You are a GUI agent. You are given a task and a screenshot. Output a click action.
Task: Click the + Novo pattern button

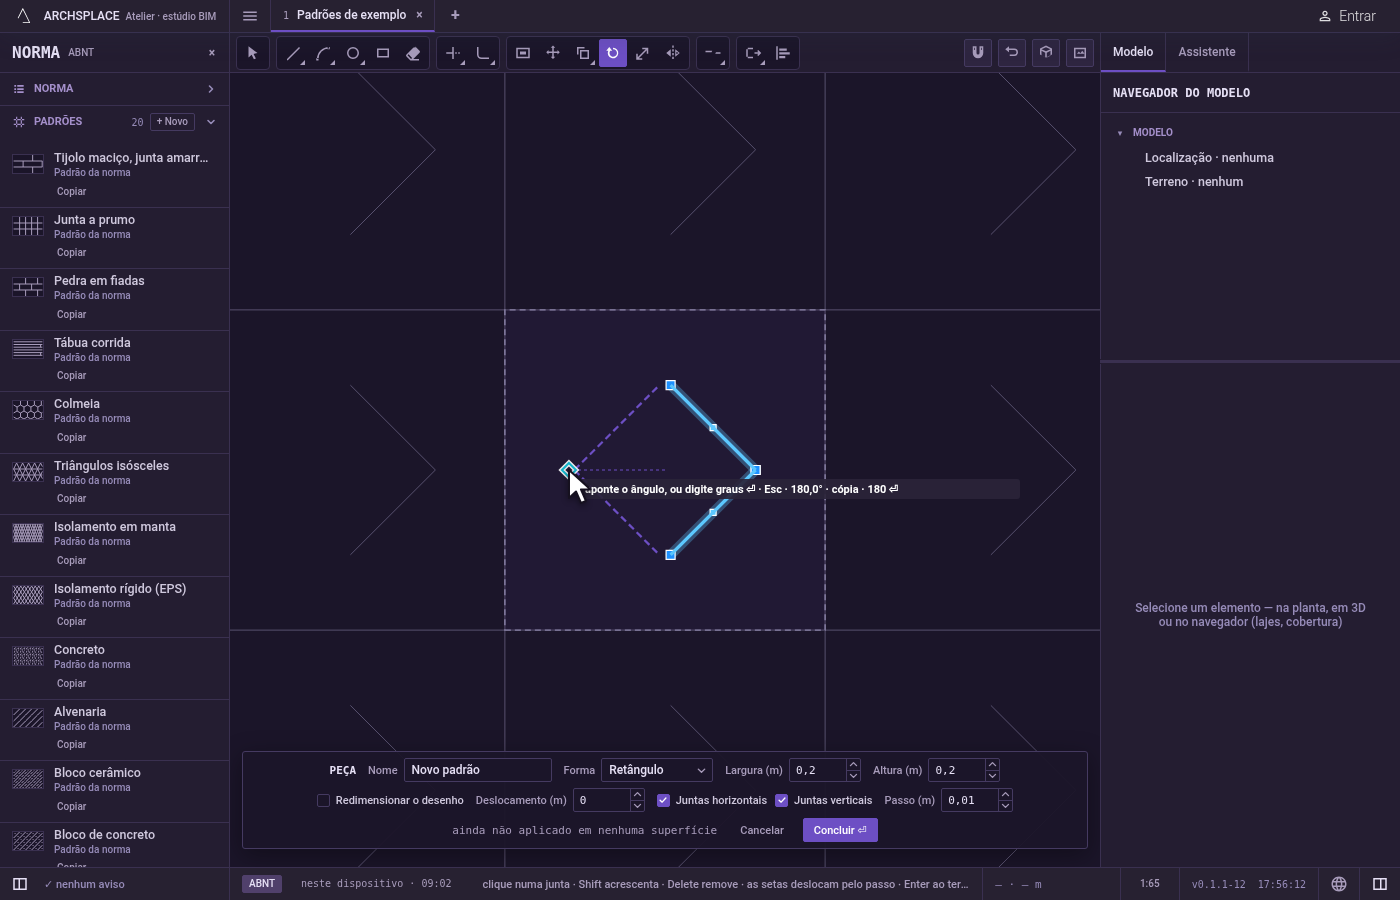coord(172,122)
